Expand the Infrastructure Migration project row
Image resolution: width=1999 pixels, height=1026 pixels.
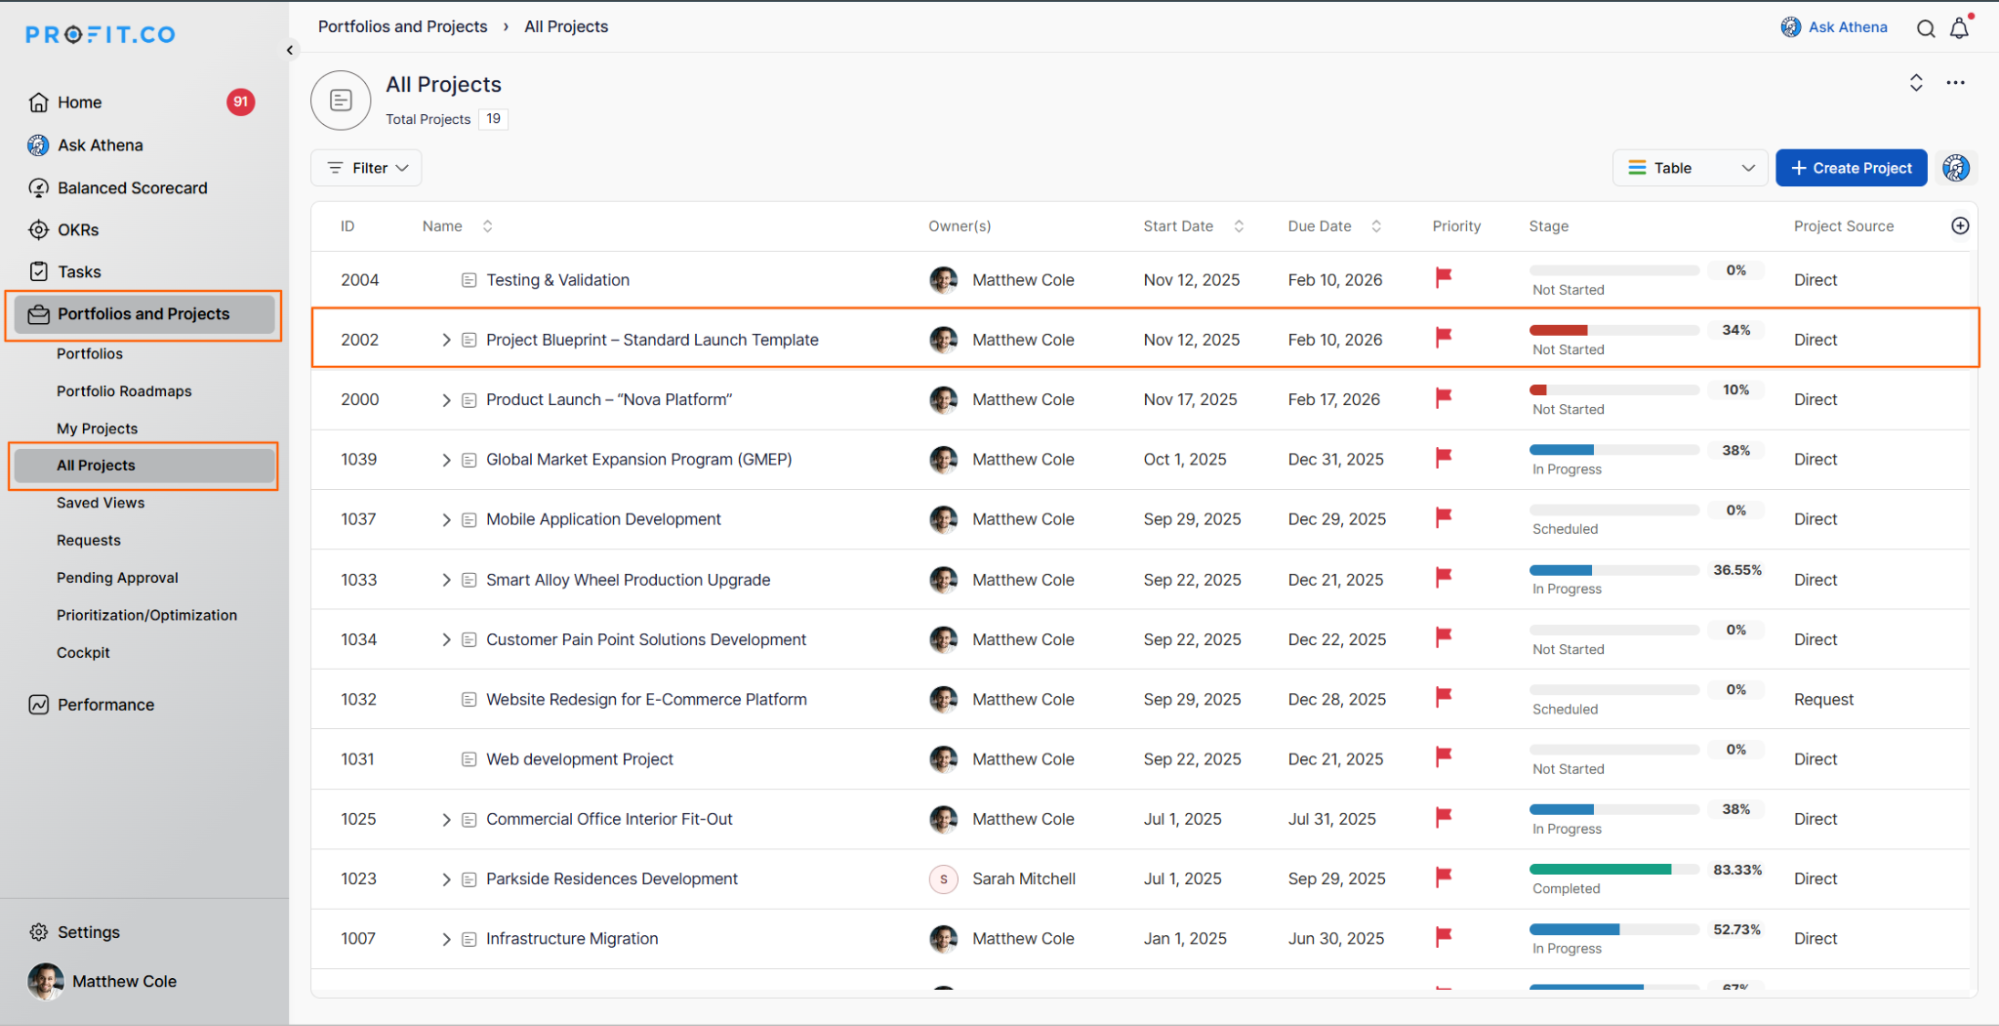click(x=446, y=939)
